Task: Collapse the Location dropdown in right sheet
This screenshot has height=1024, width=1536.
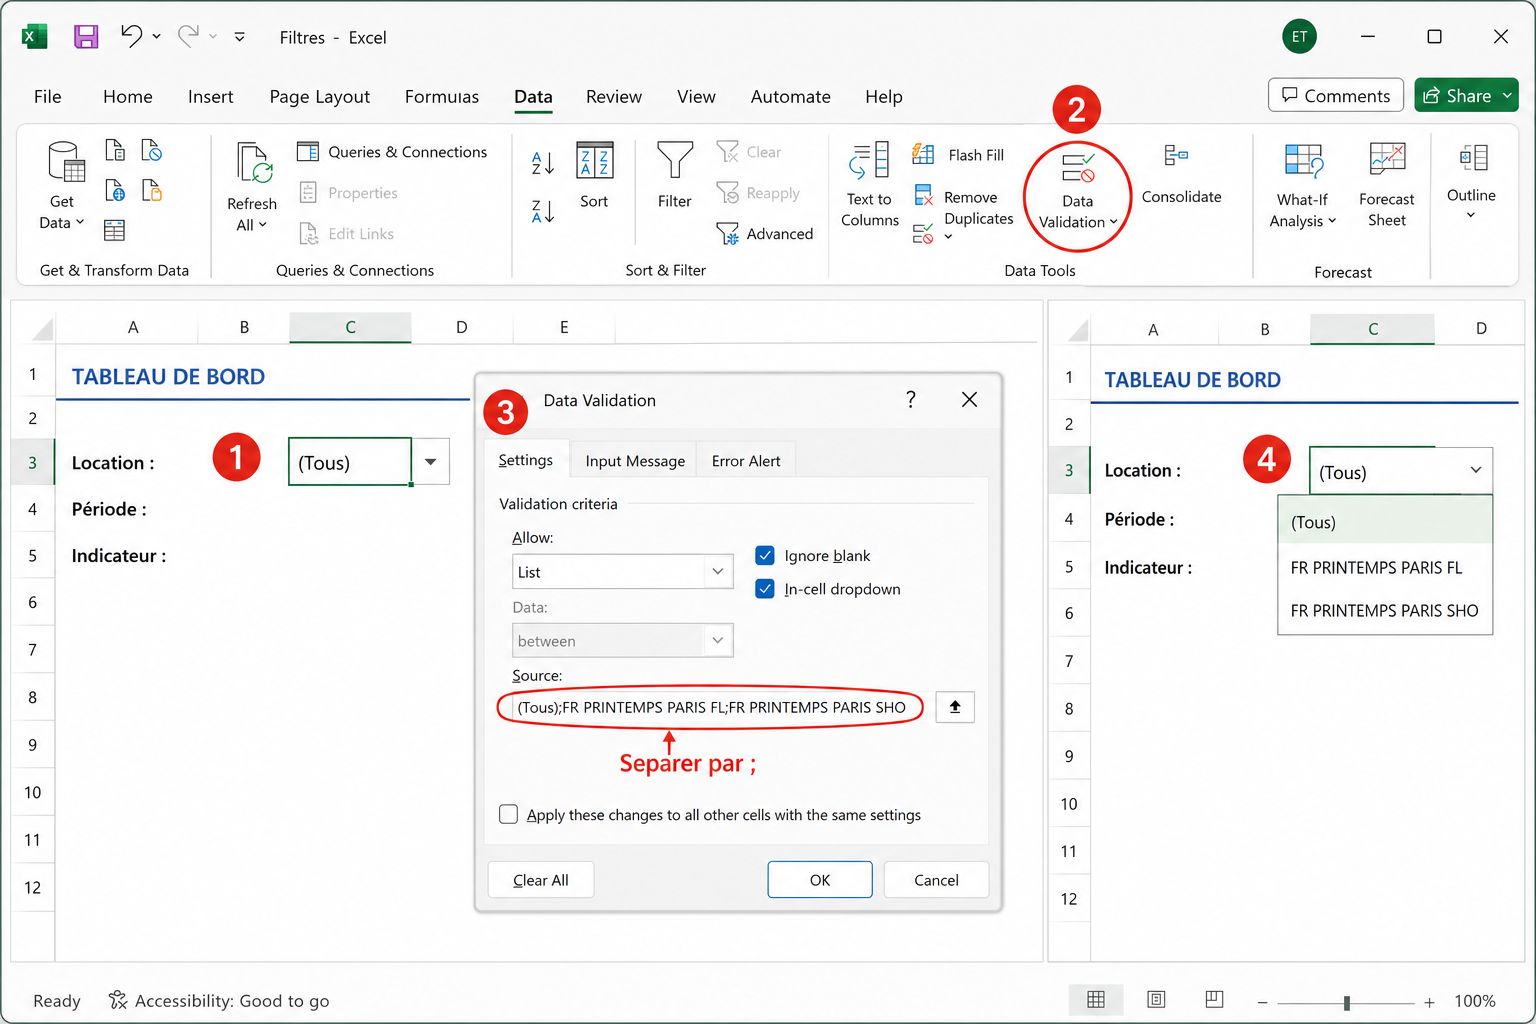Action: 1476,471
